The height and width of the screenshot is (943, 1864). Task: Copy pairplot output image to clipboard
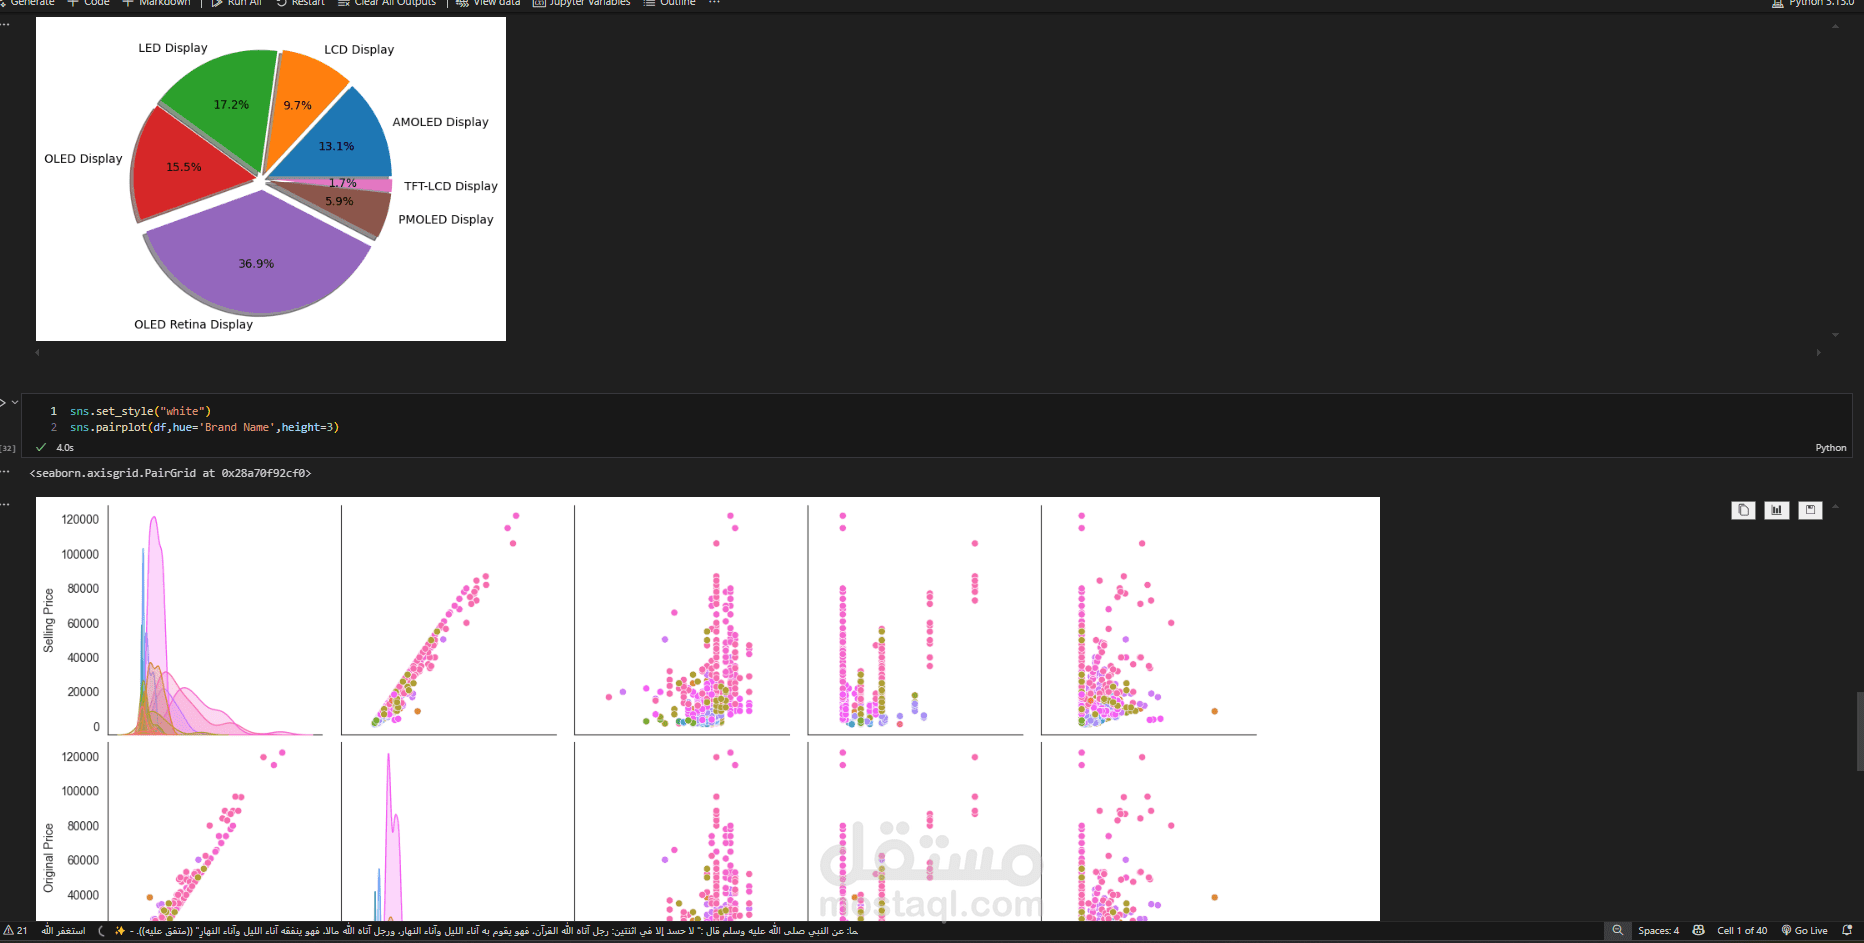[x=1743, y=510]
